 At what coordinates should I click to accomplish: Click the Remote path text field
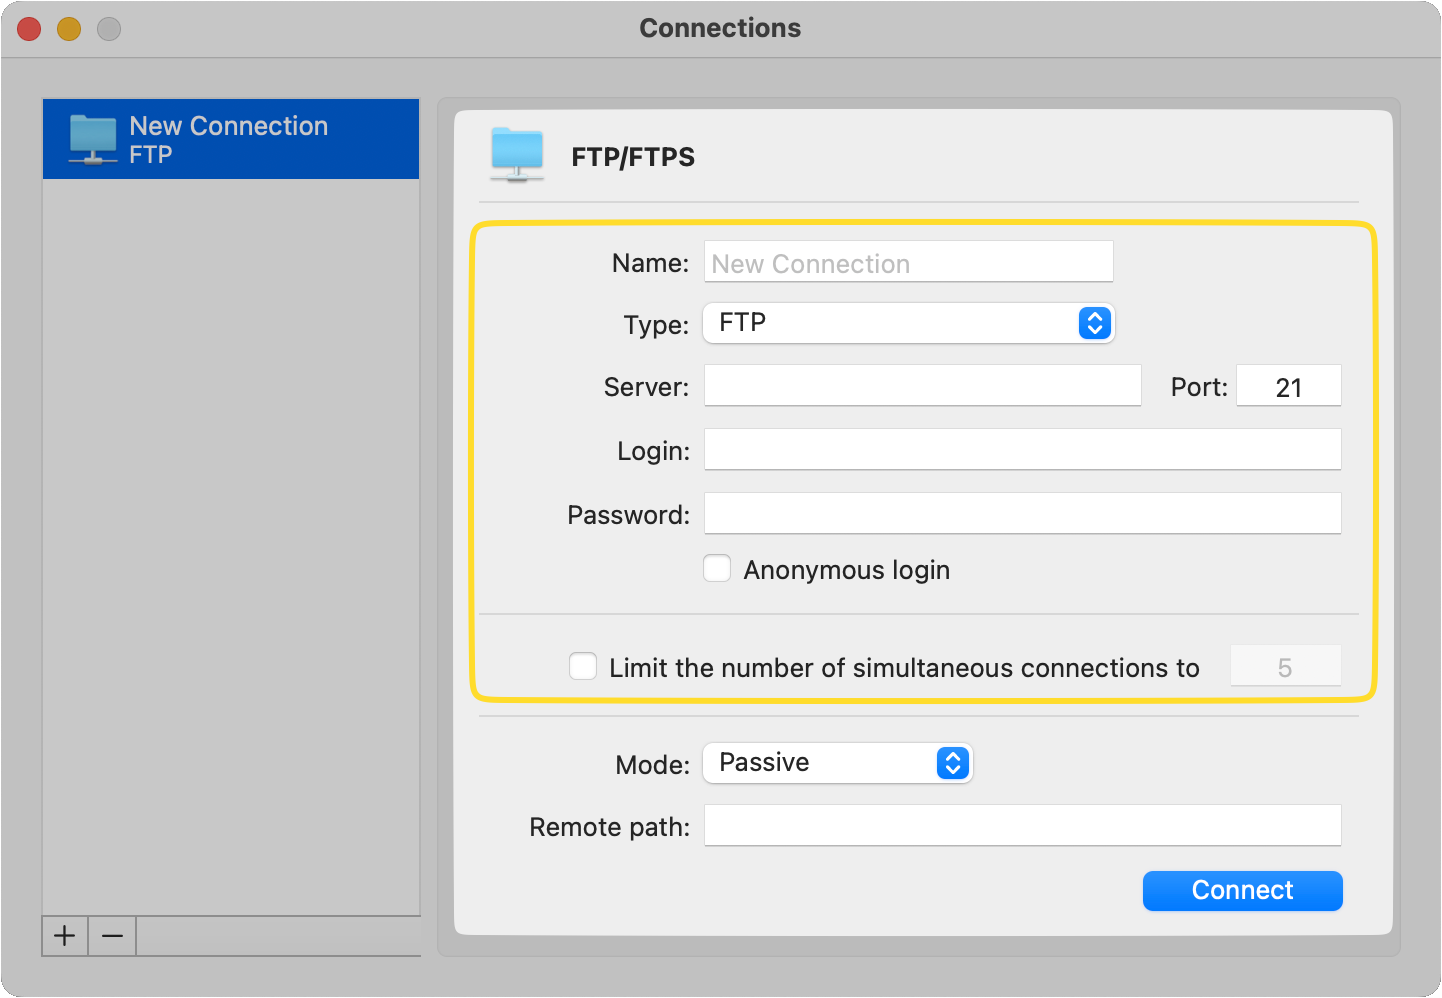1022,825
